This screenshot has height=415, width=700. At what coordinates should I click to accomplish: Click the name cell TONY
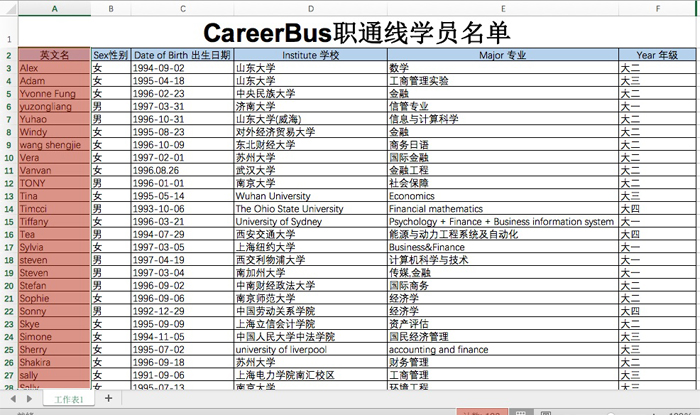click(x=54, y=183)
